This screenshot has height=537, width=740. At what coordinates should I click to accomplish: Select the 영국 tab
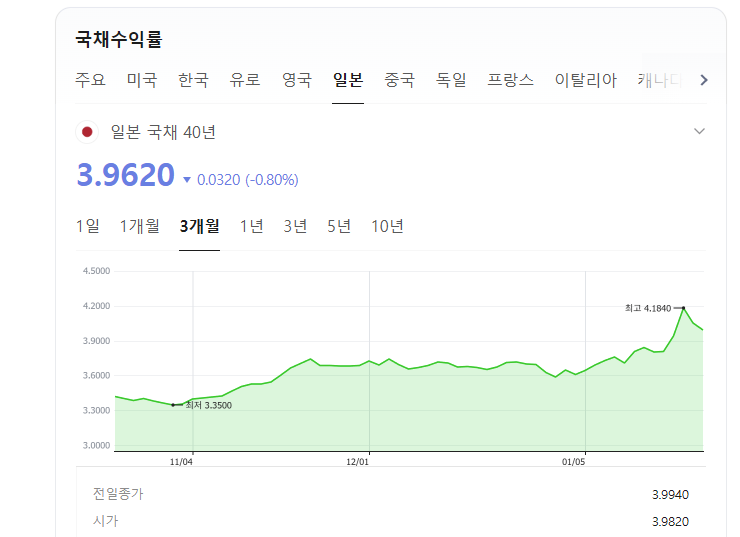[x=297, y=80]
